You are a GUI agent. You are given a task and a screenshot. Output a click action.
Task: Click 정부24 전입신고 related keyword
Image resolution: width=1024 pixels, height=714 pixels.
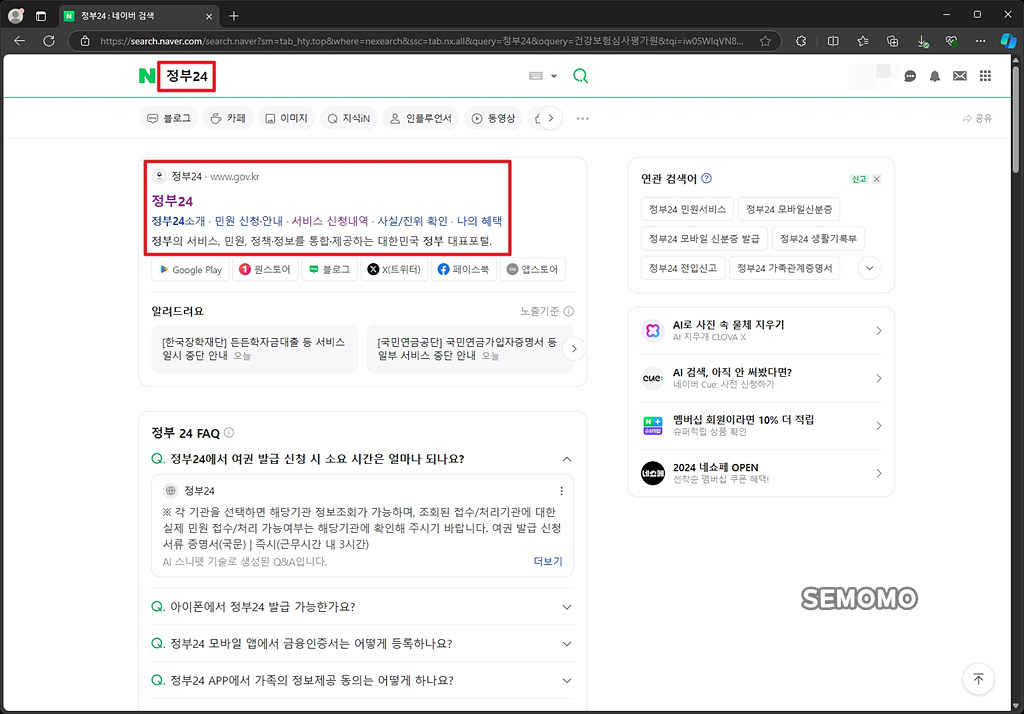coord(682,268)
